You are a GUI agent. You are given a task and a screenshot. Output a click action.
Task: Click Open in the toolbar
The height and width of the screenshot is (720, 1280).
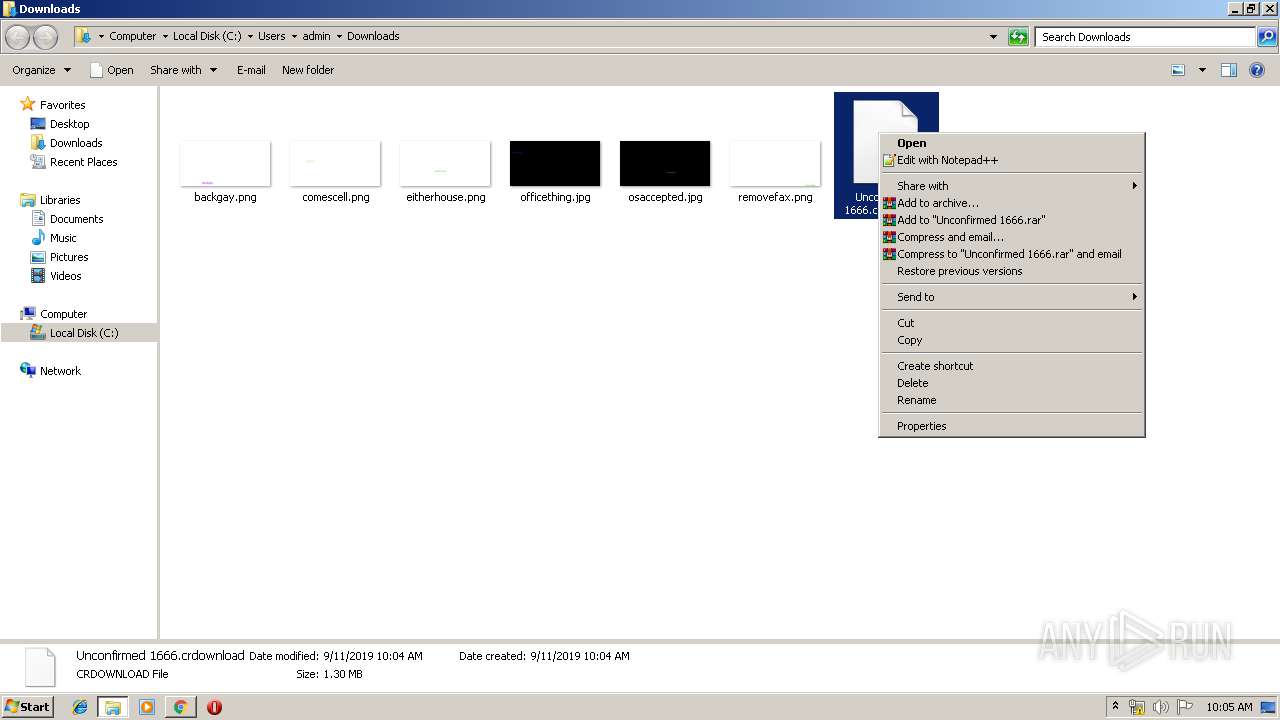pyautogui.click(x=112, y=70)
